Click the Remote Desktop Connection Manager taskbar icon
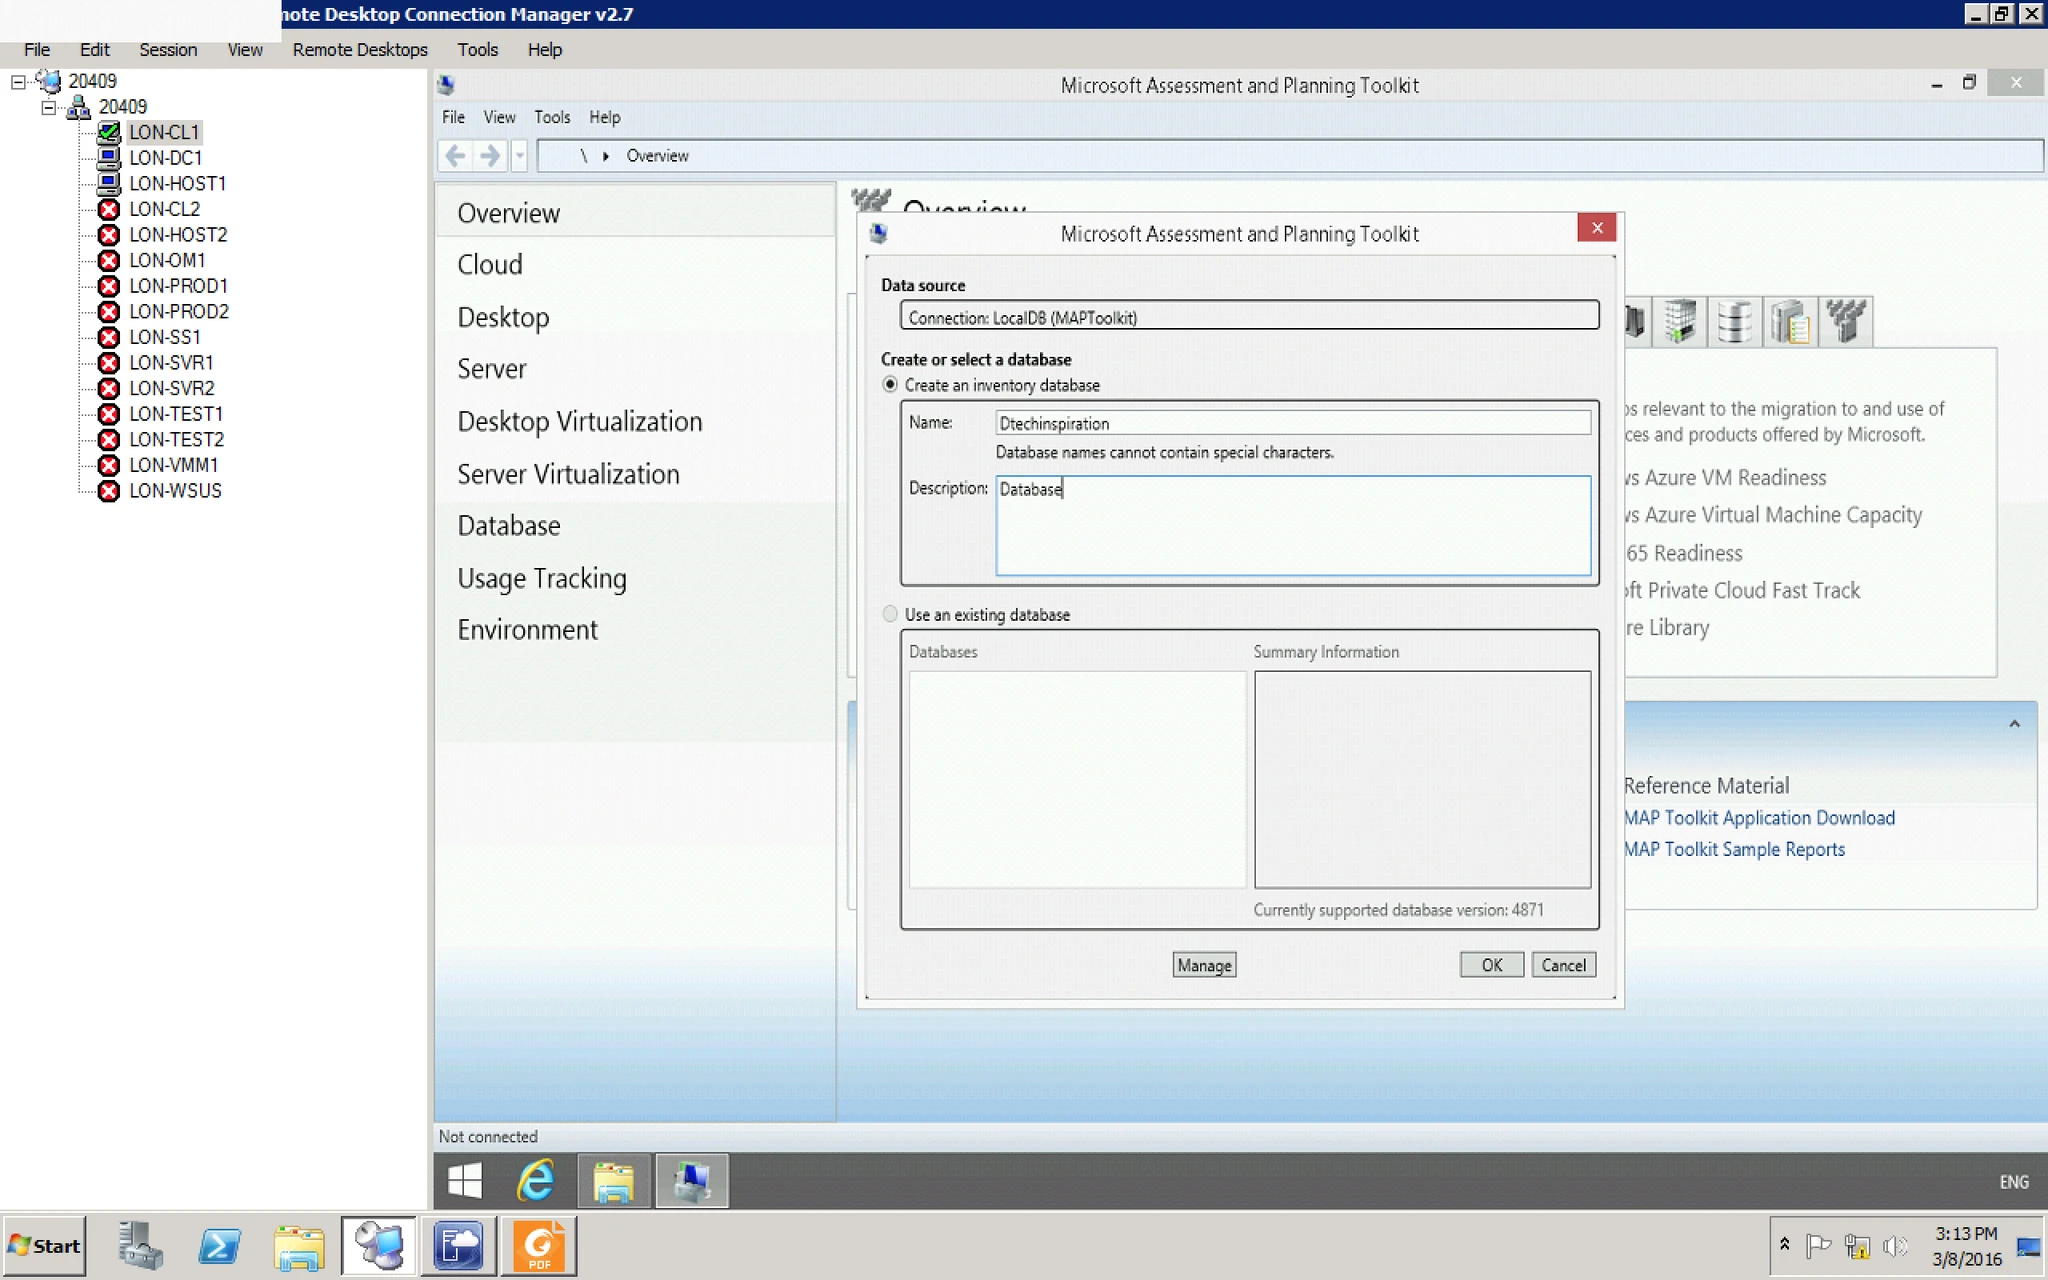Screen dimensions: 2048x1280 pos(379,1246)
